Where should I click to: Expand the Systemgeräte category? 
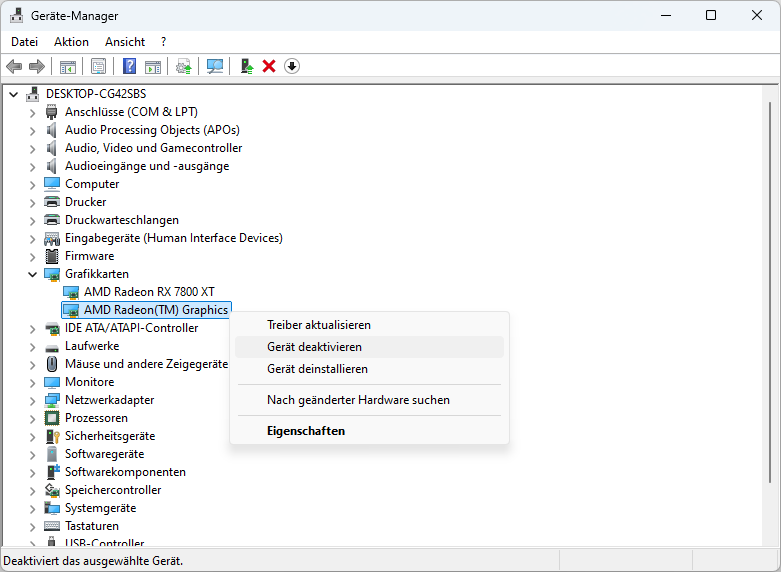click(32, 509)
